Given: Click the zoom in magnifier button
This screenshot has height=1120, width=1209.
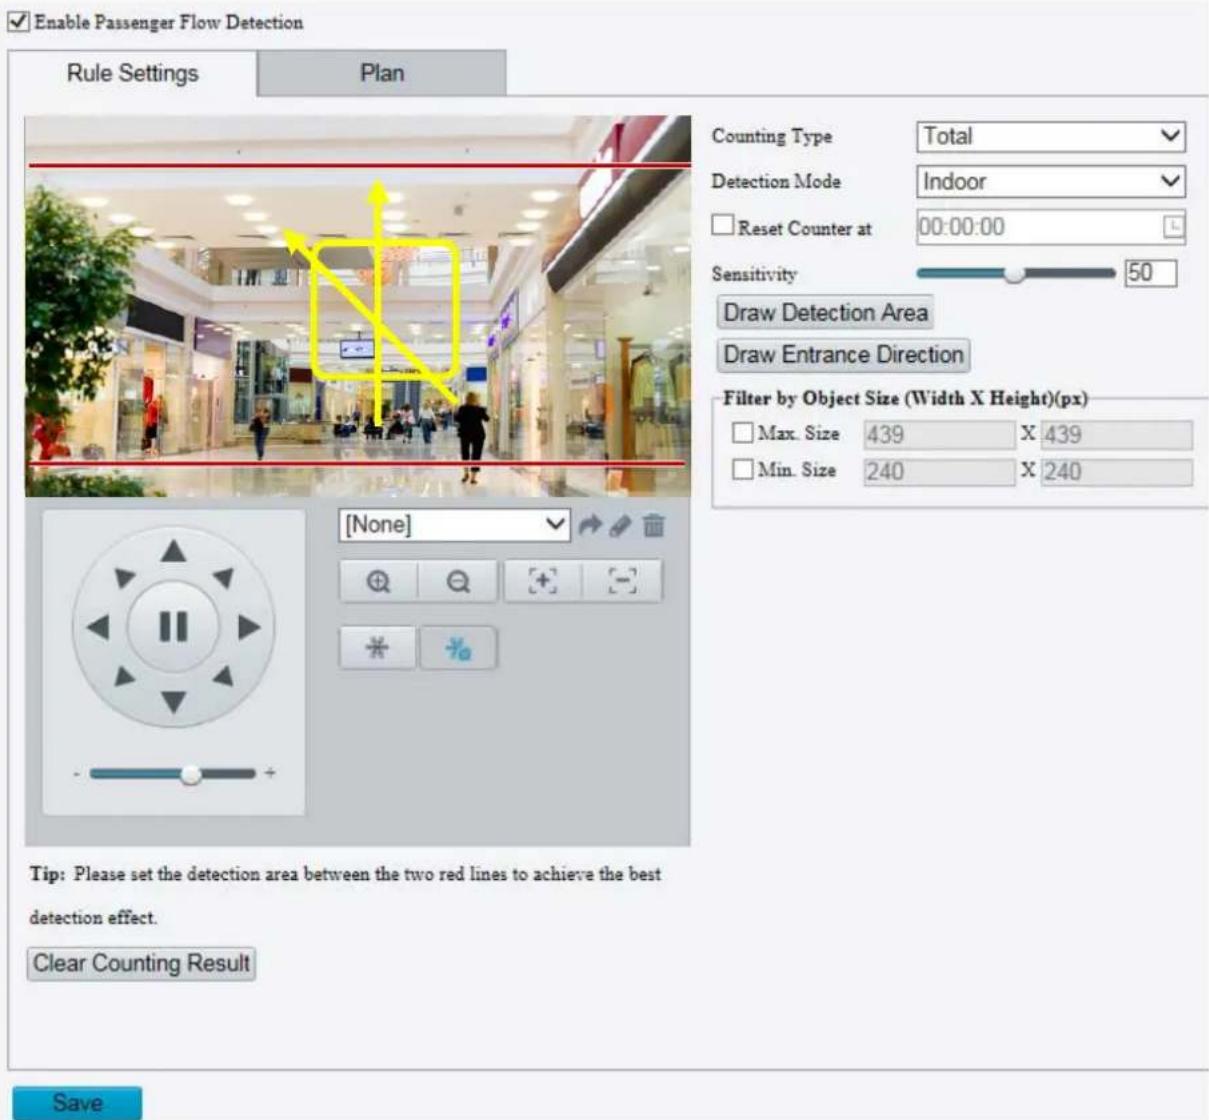Looking at the screenshot, I should coord(378,582).
